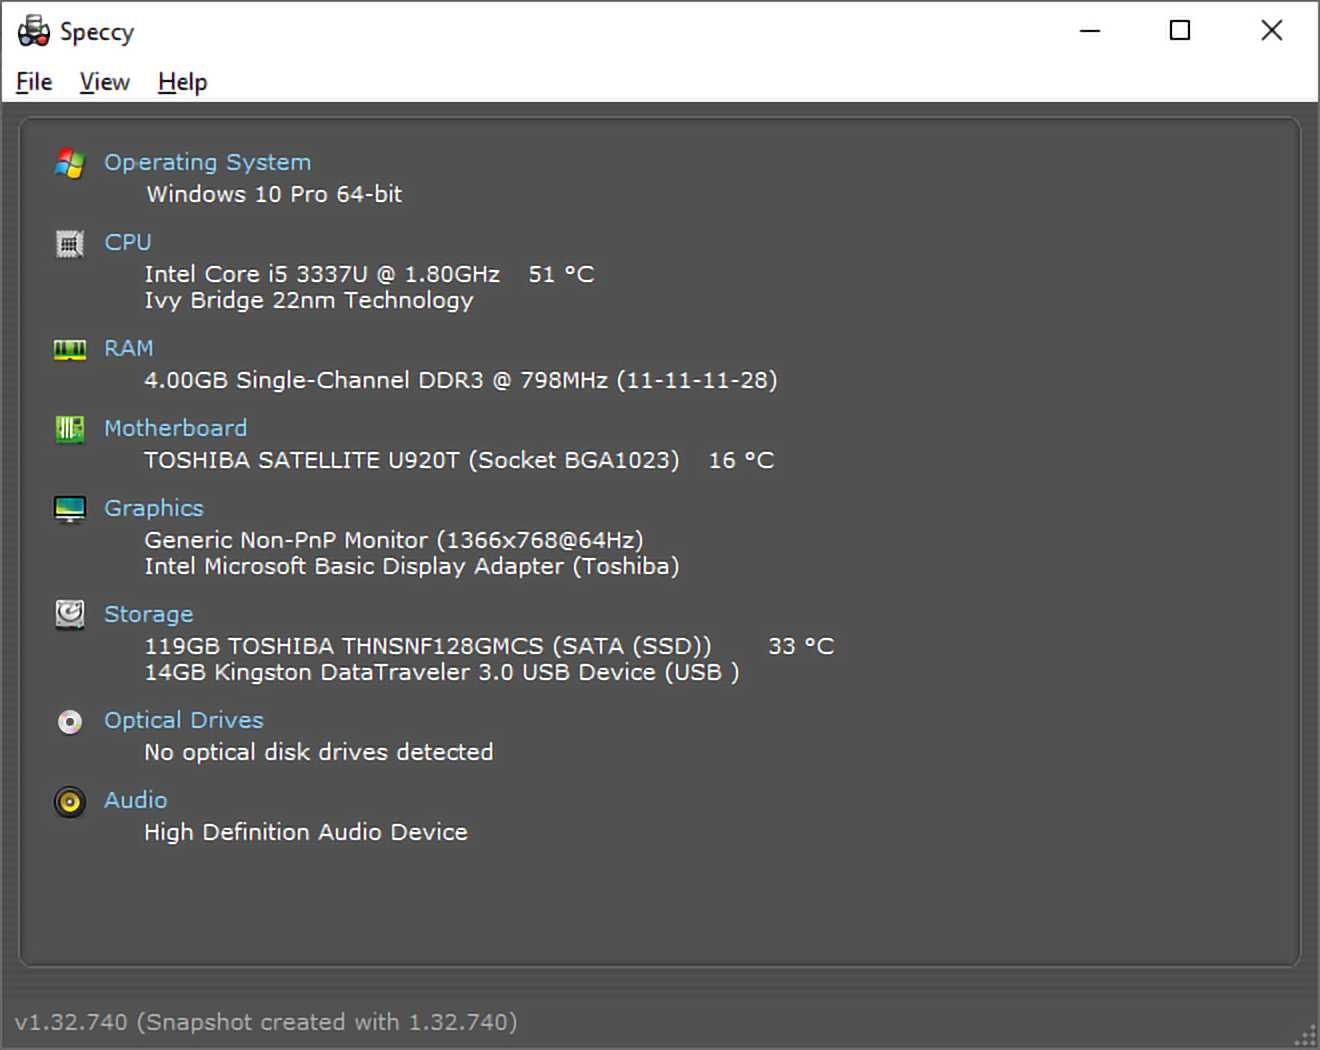Close the Speccy window

tap(1271, 31)
